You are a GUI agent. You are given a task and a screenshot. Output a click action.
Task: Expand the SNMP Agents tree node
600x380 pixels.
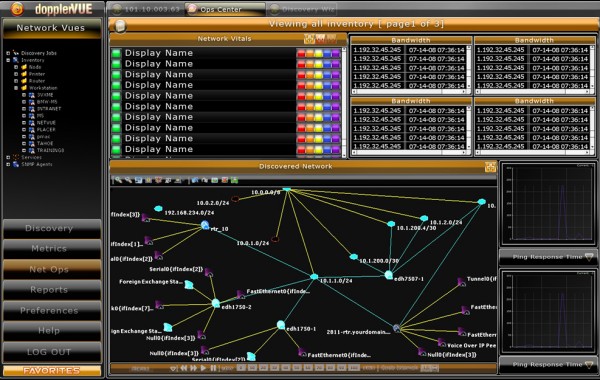8,164
